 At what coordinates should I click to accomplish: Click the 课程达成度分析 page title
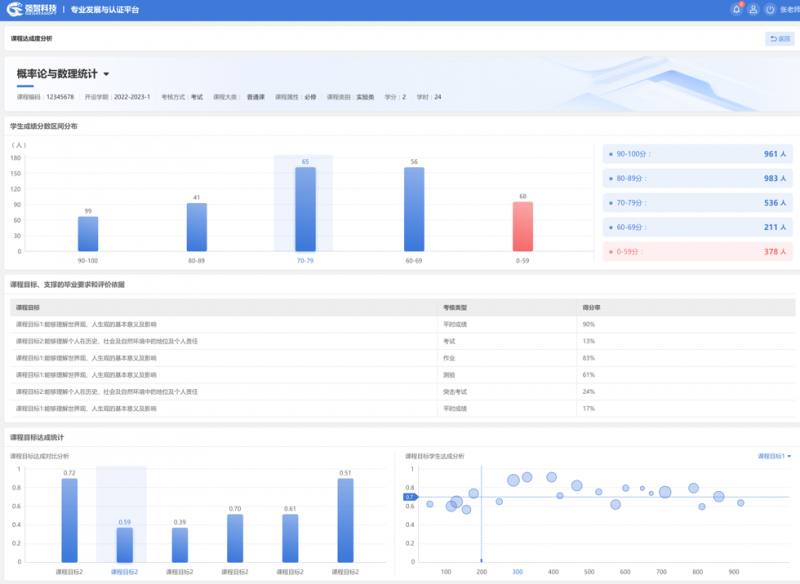pyautogui.click(x=32, y=39)
